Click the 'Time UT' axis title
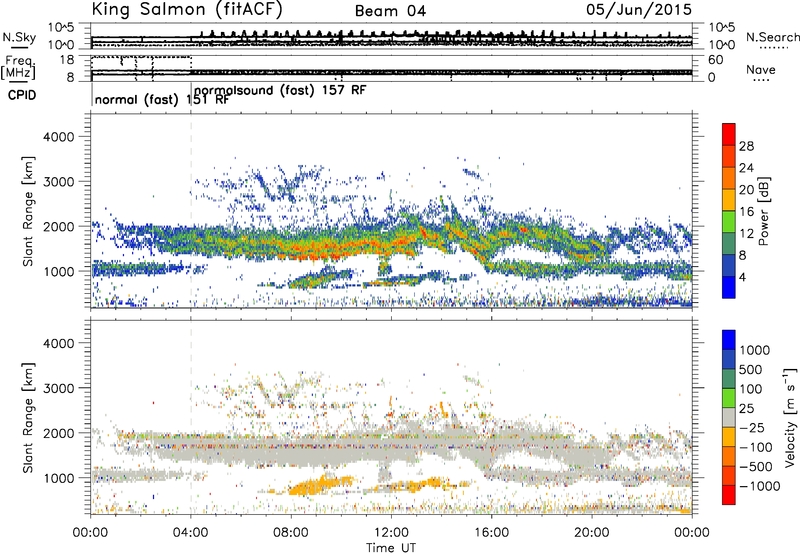Screen dimensions: 800x554 click(x=391, y=547)
